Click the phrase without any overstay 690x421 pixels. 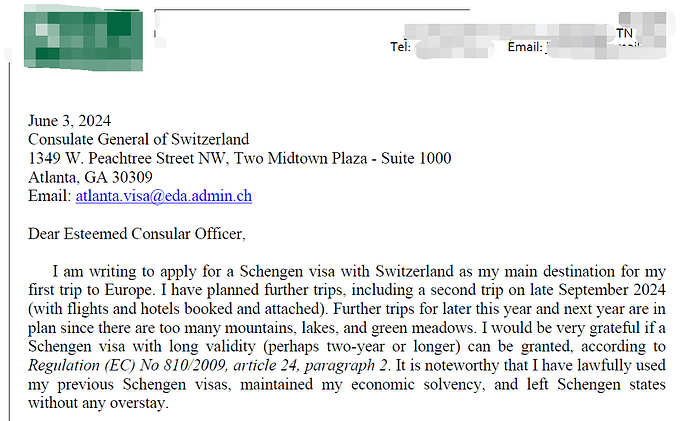(x=99, y=403)
